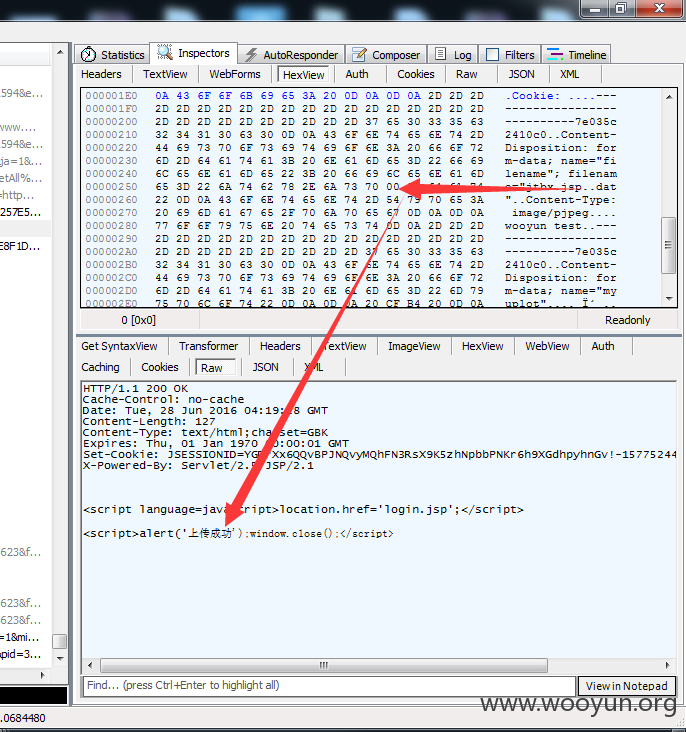The image size is (686, 732).
Task: Click the Readonly status label
Action: coord(628,320)
